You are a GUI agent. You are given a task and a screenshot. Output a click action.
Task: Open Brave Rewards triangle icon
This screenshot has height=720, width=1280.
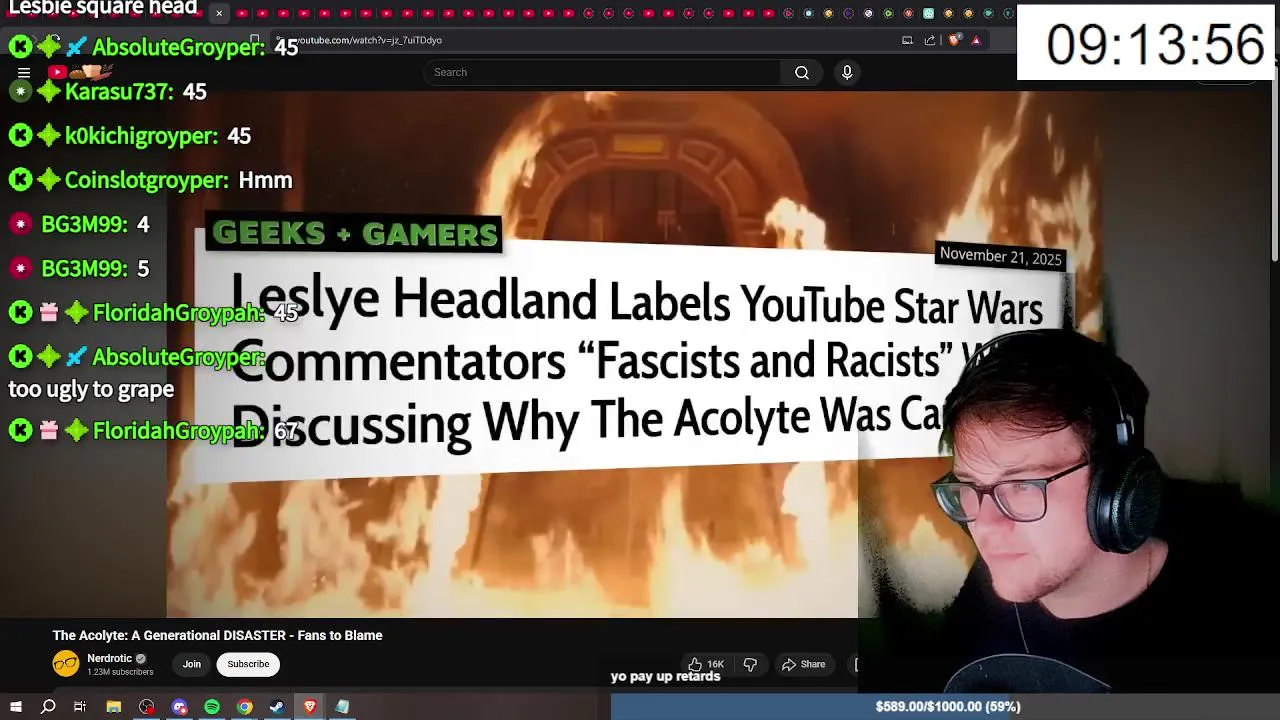click(976, 40)
